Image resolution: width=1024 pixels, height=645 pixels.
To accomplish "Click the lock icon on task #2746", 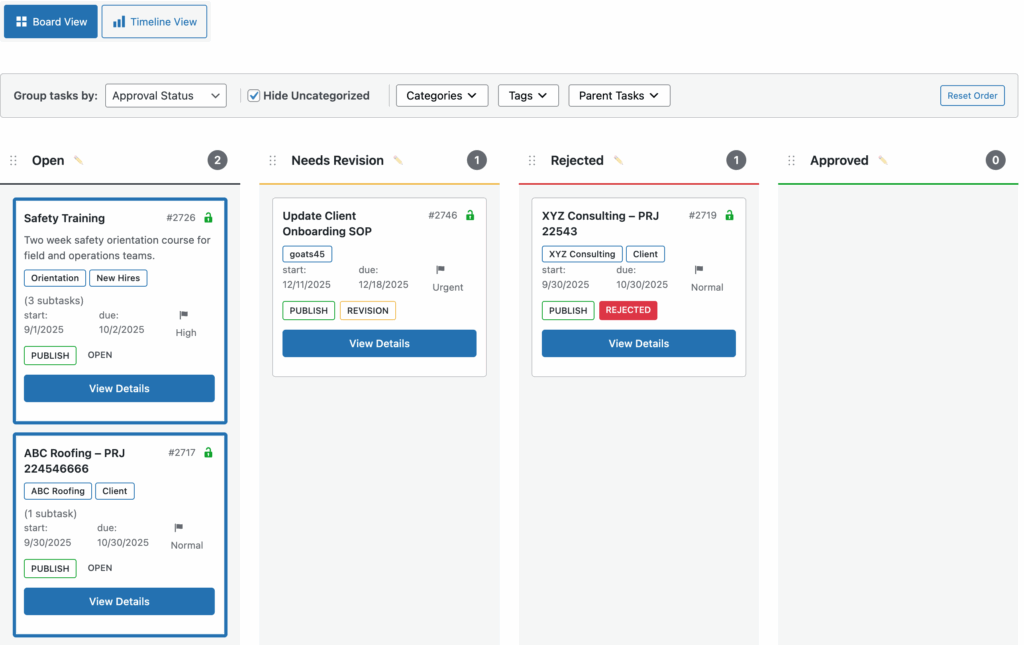I will point(470,216).
